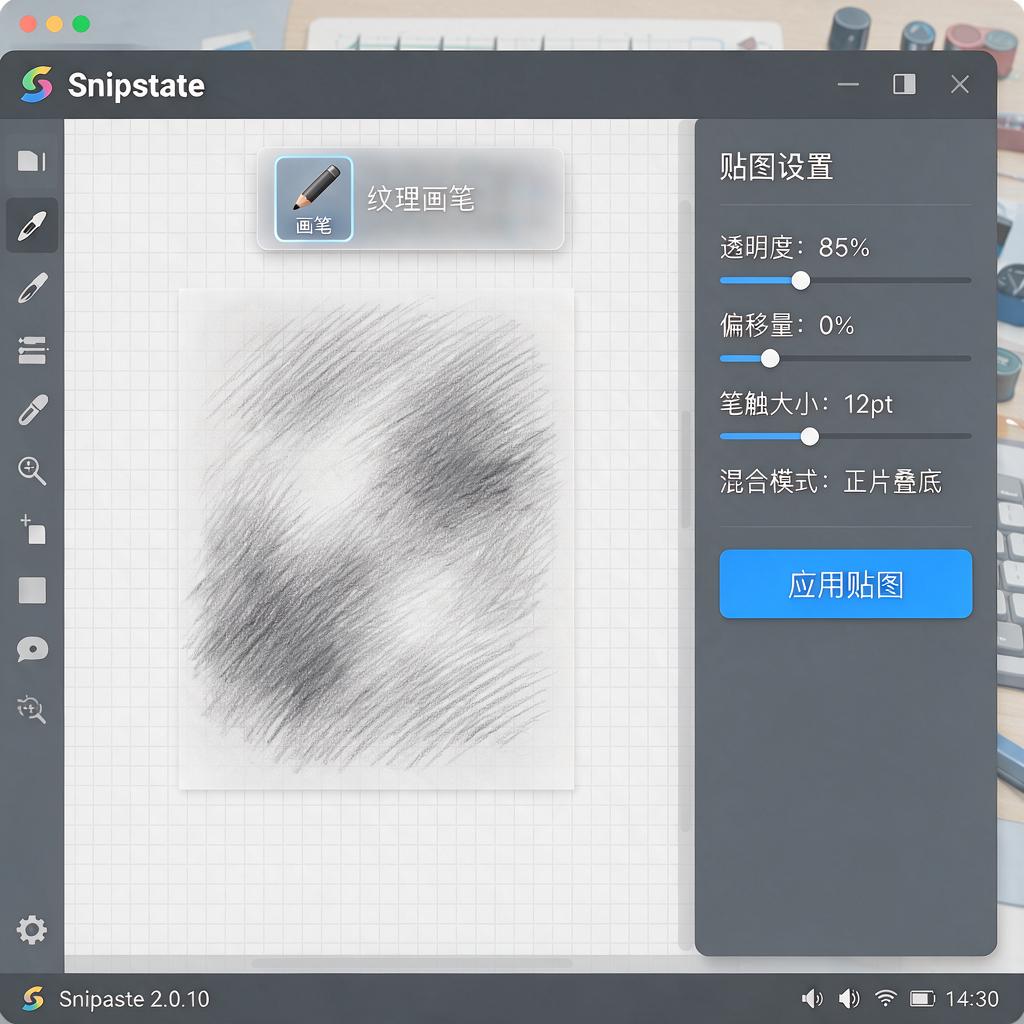This screenshot has width=1024, height=1024.
Task: Click the first speaker volume icon
Action: point(812,999)
